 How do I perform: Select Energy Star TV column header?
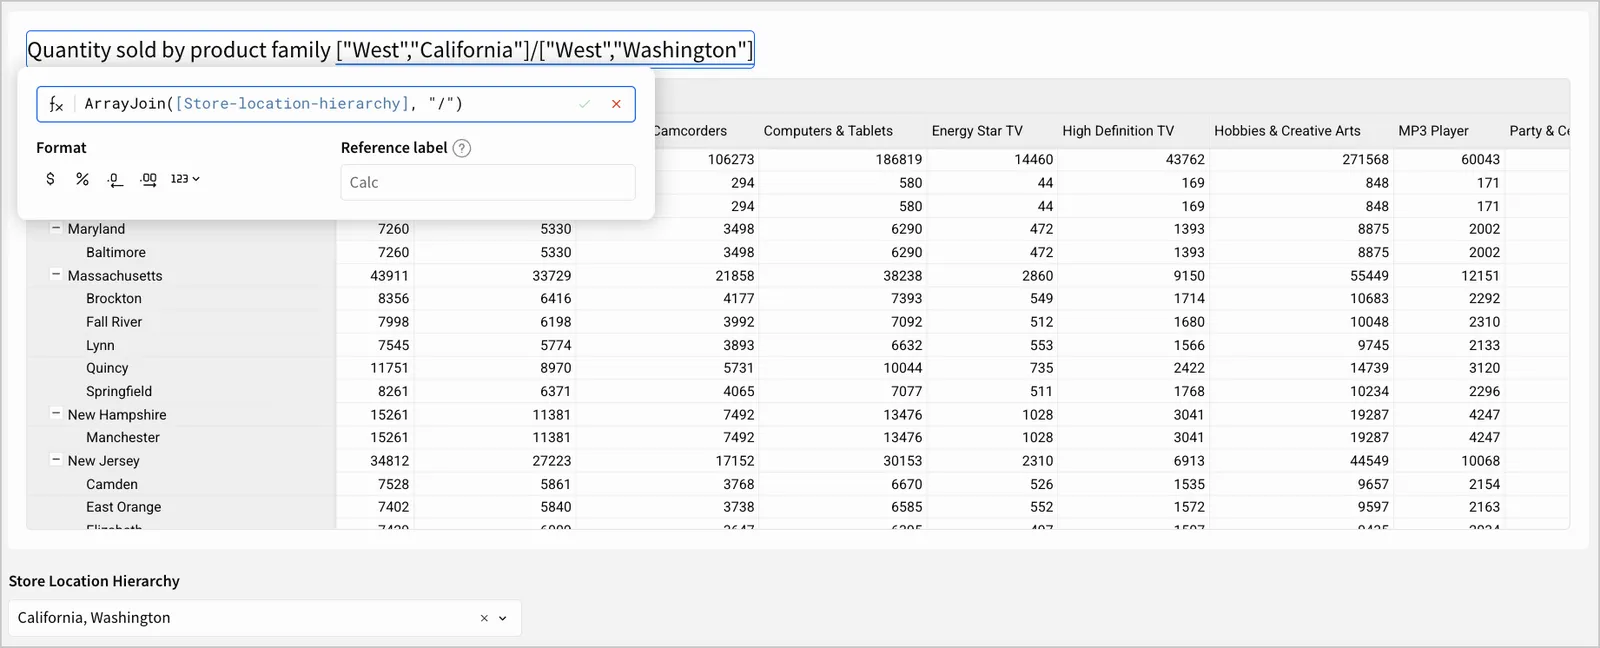(977, 131)
